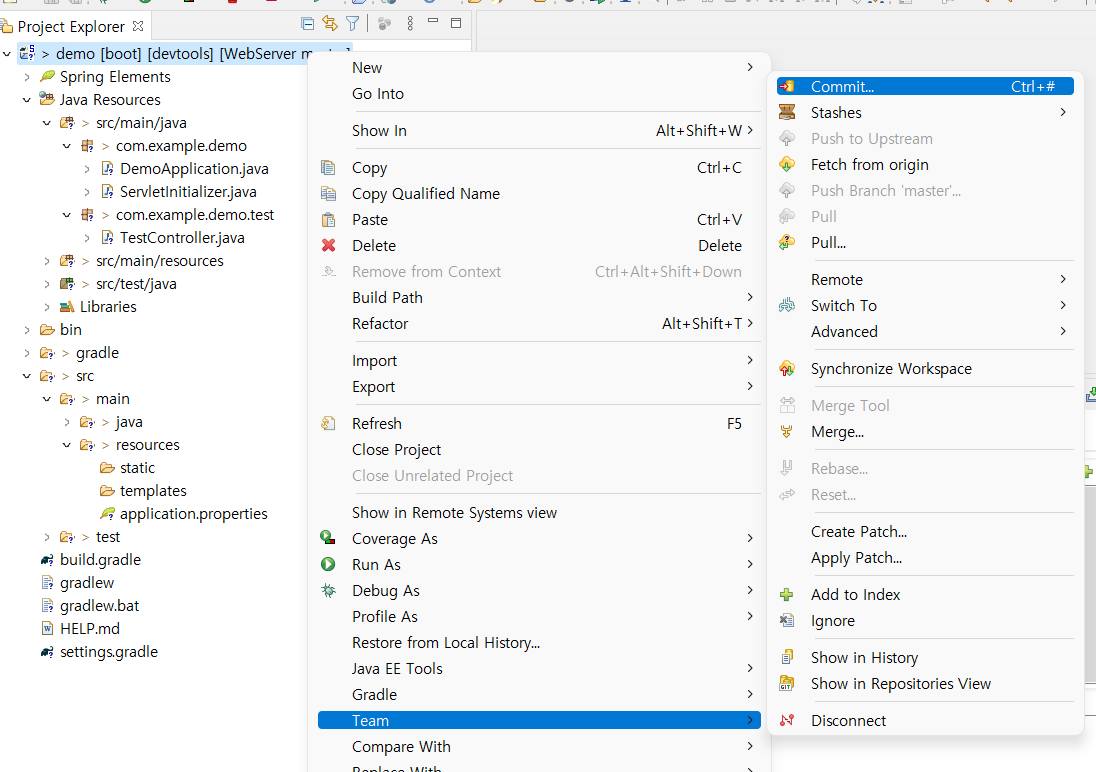Open the Build Path submenu
Screen dimensions: 1096x772
click(x=539, y=298)
